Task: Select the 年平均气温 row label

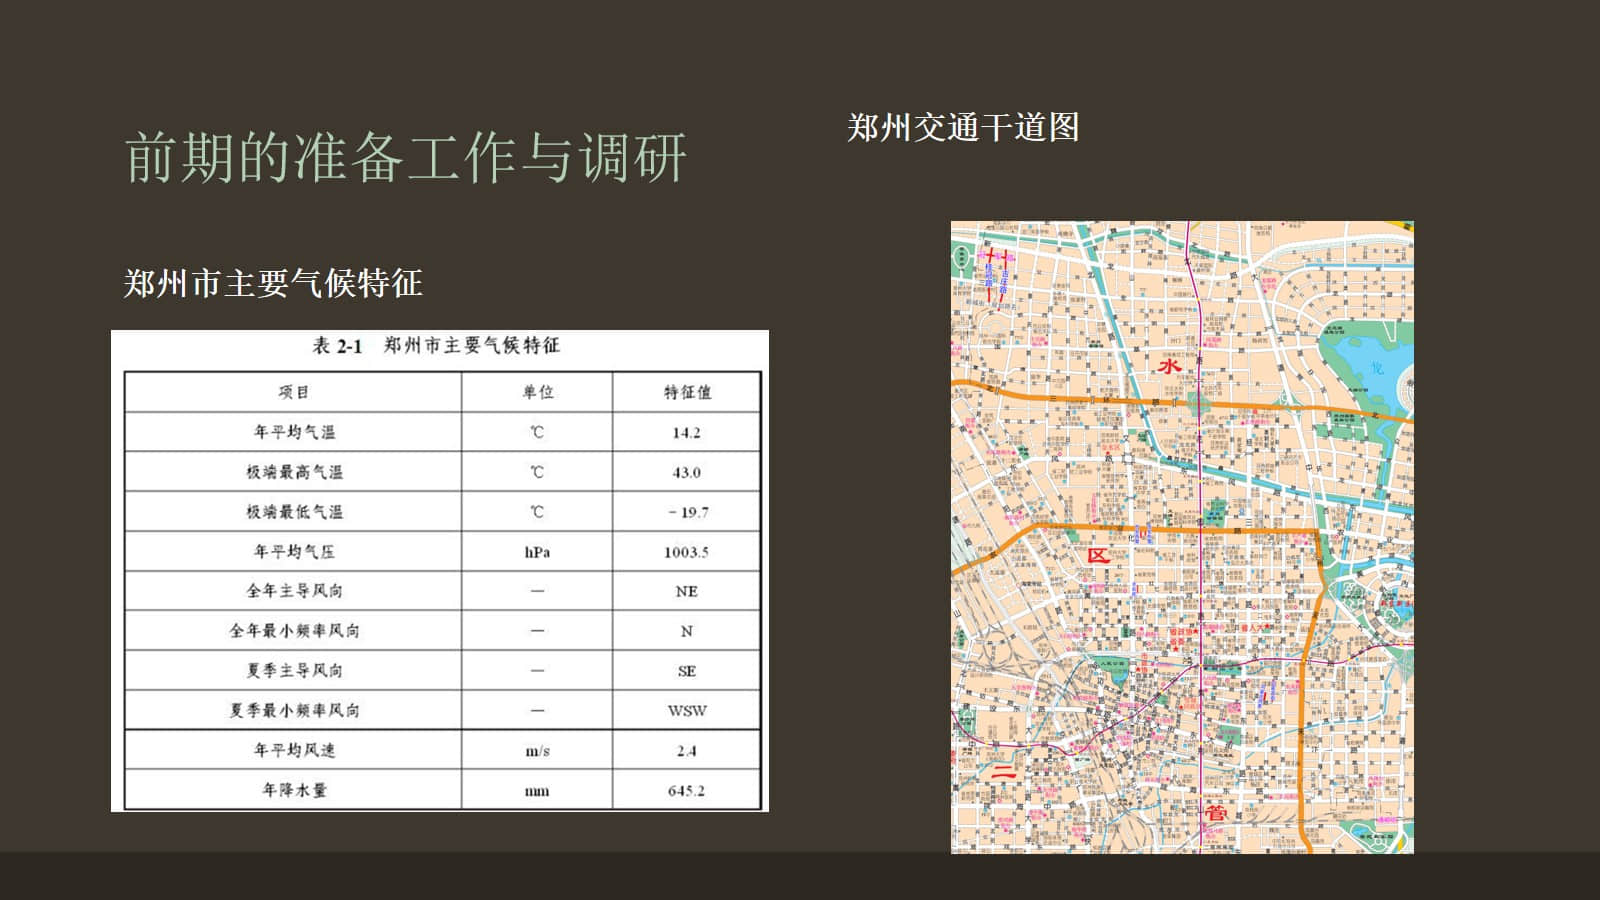Action: pos(293,432)
